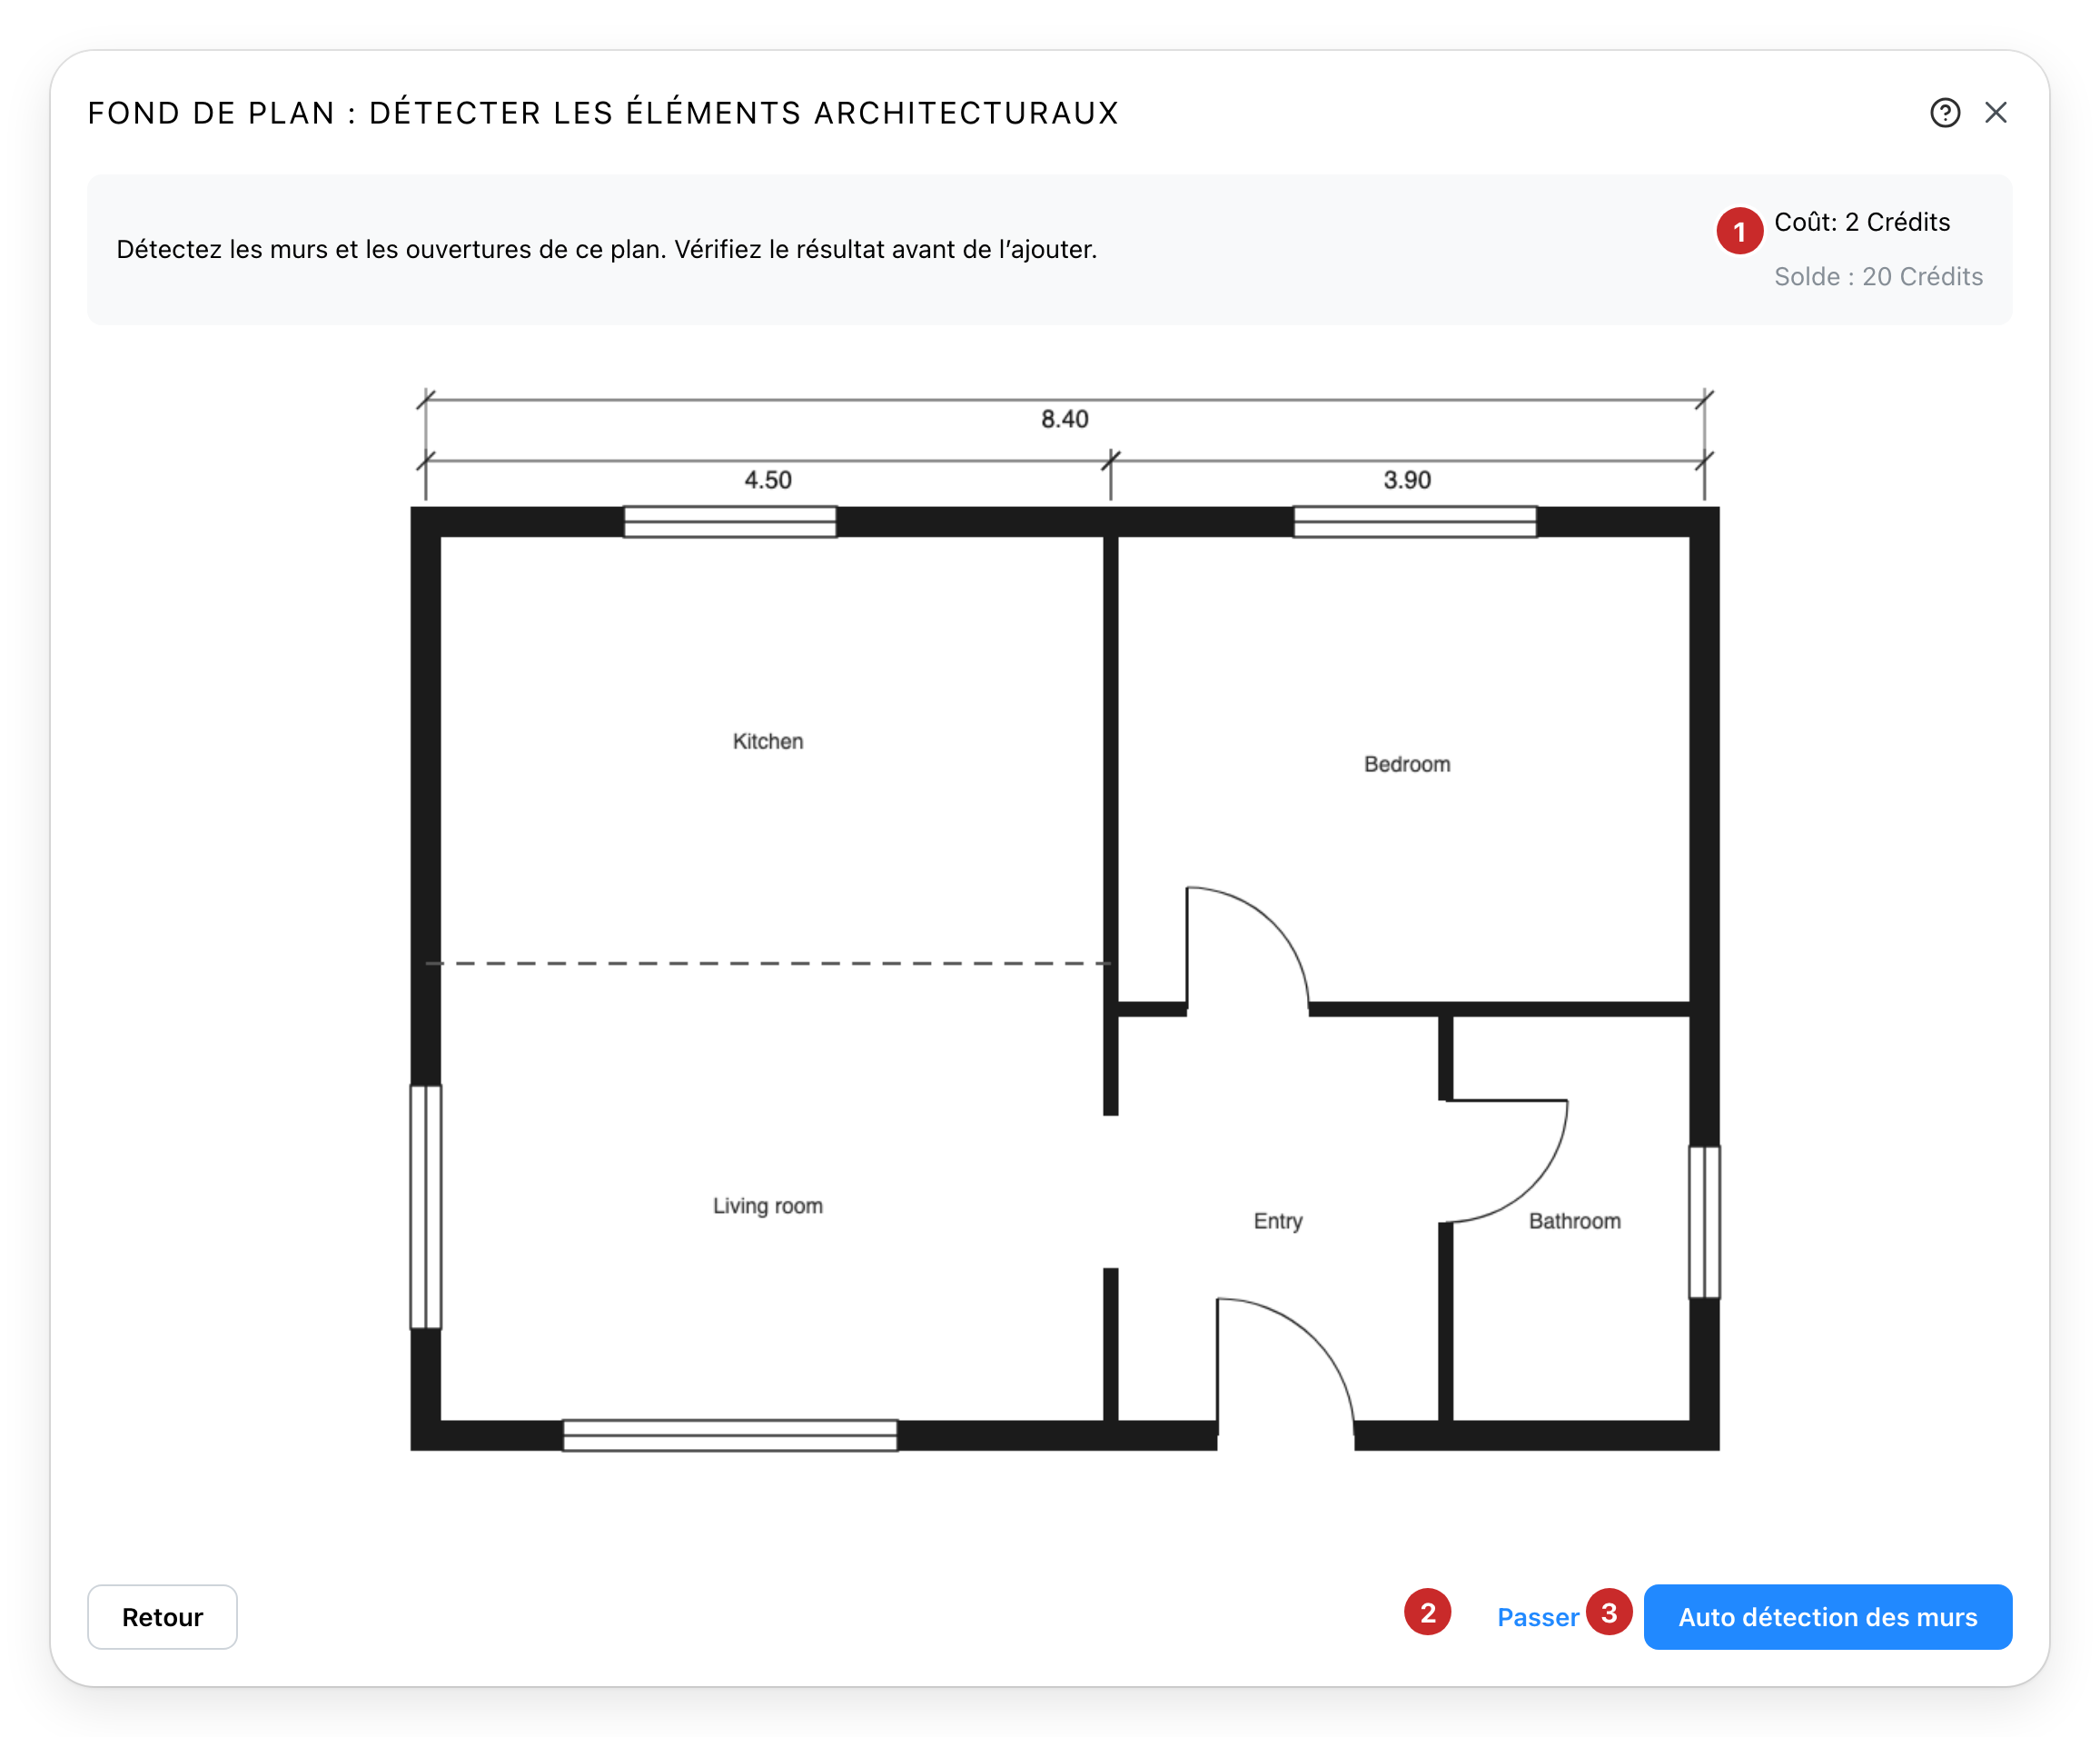Image resolution: width=2100 pixels, height=1737 pixels.
Task: Click the Entry label on the plan
Action: [1277, 1221]
